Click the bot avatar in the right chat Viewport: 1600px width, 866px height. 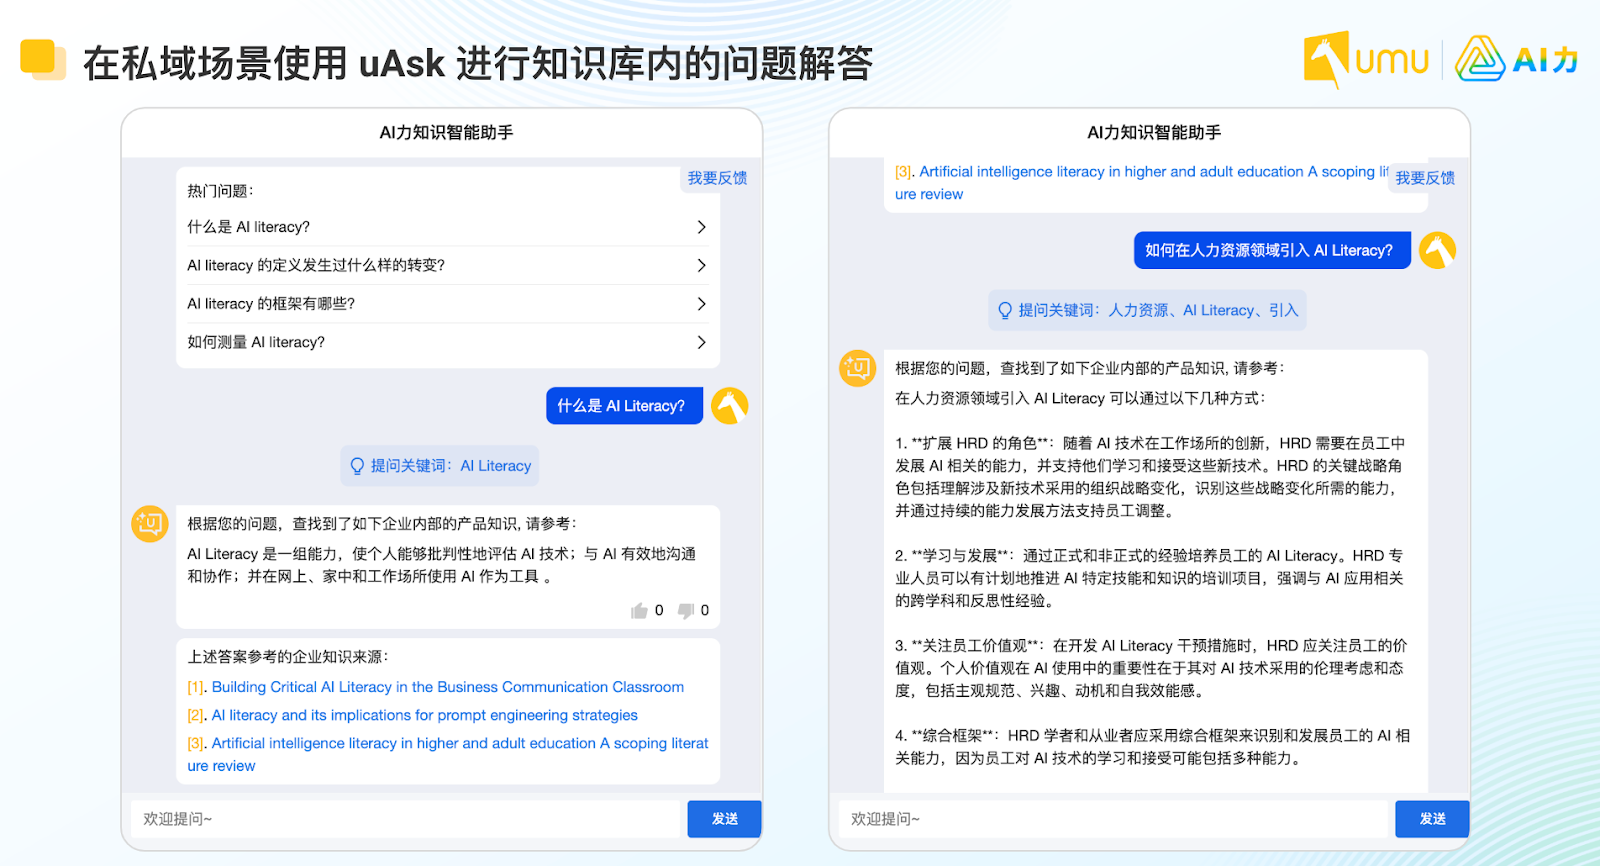pos(857,368)
